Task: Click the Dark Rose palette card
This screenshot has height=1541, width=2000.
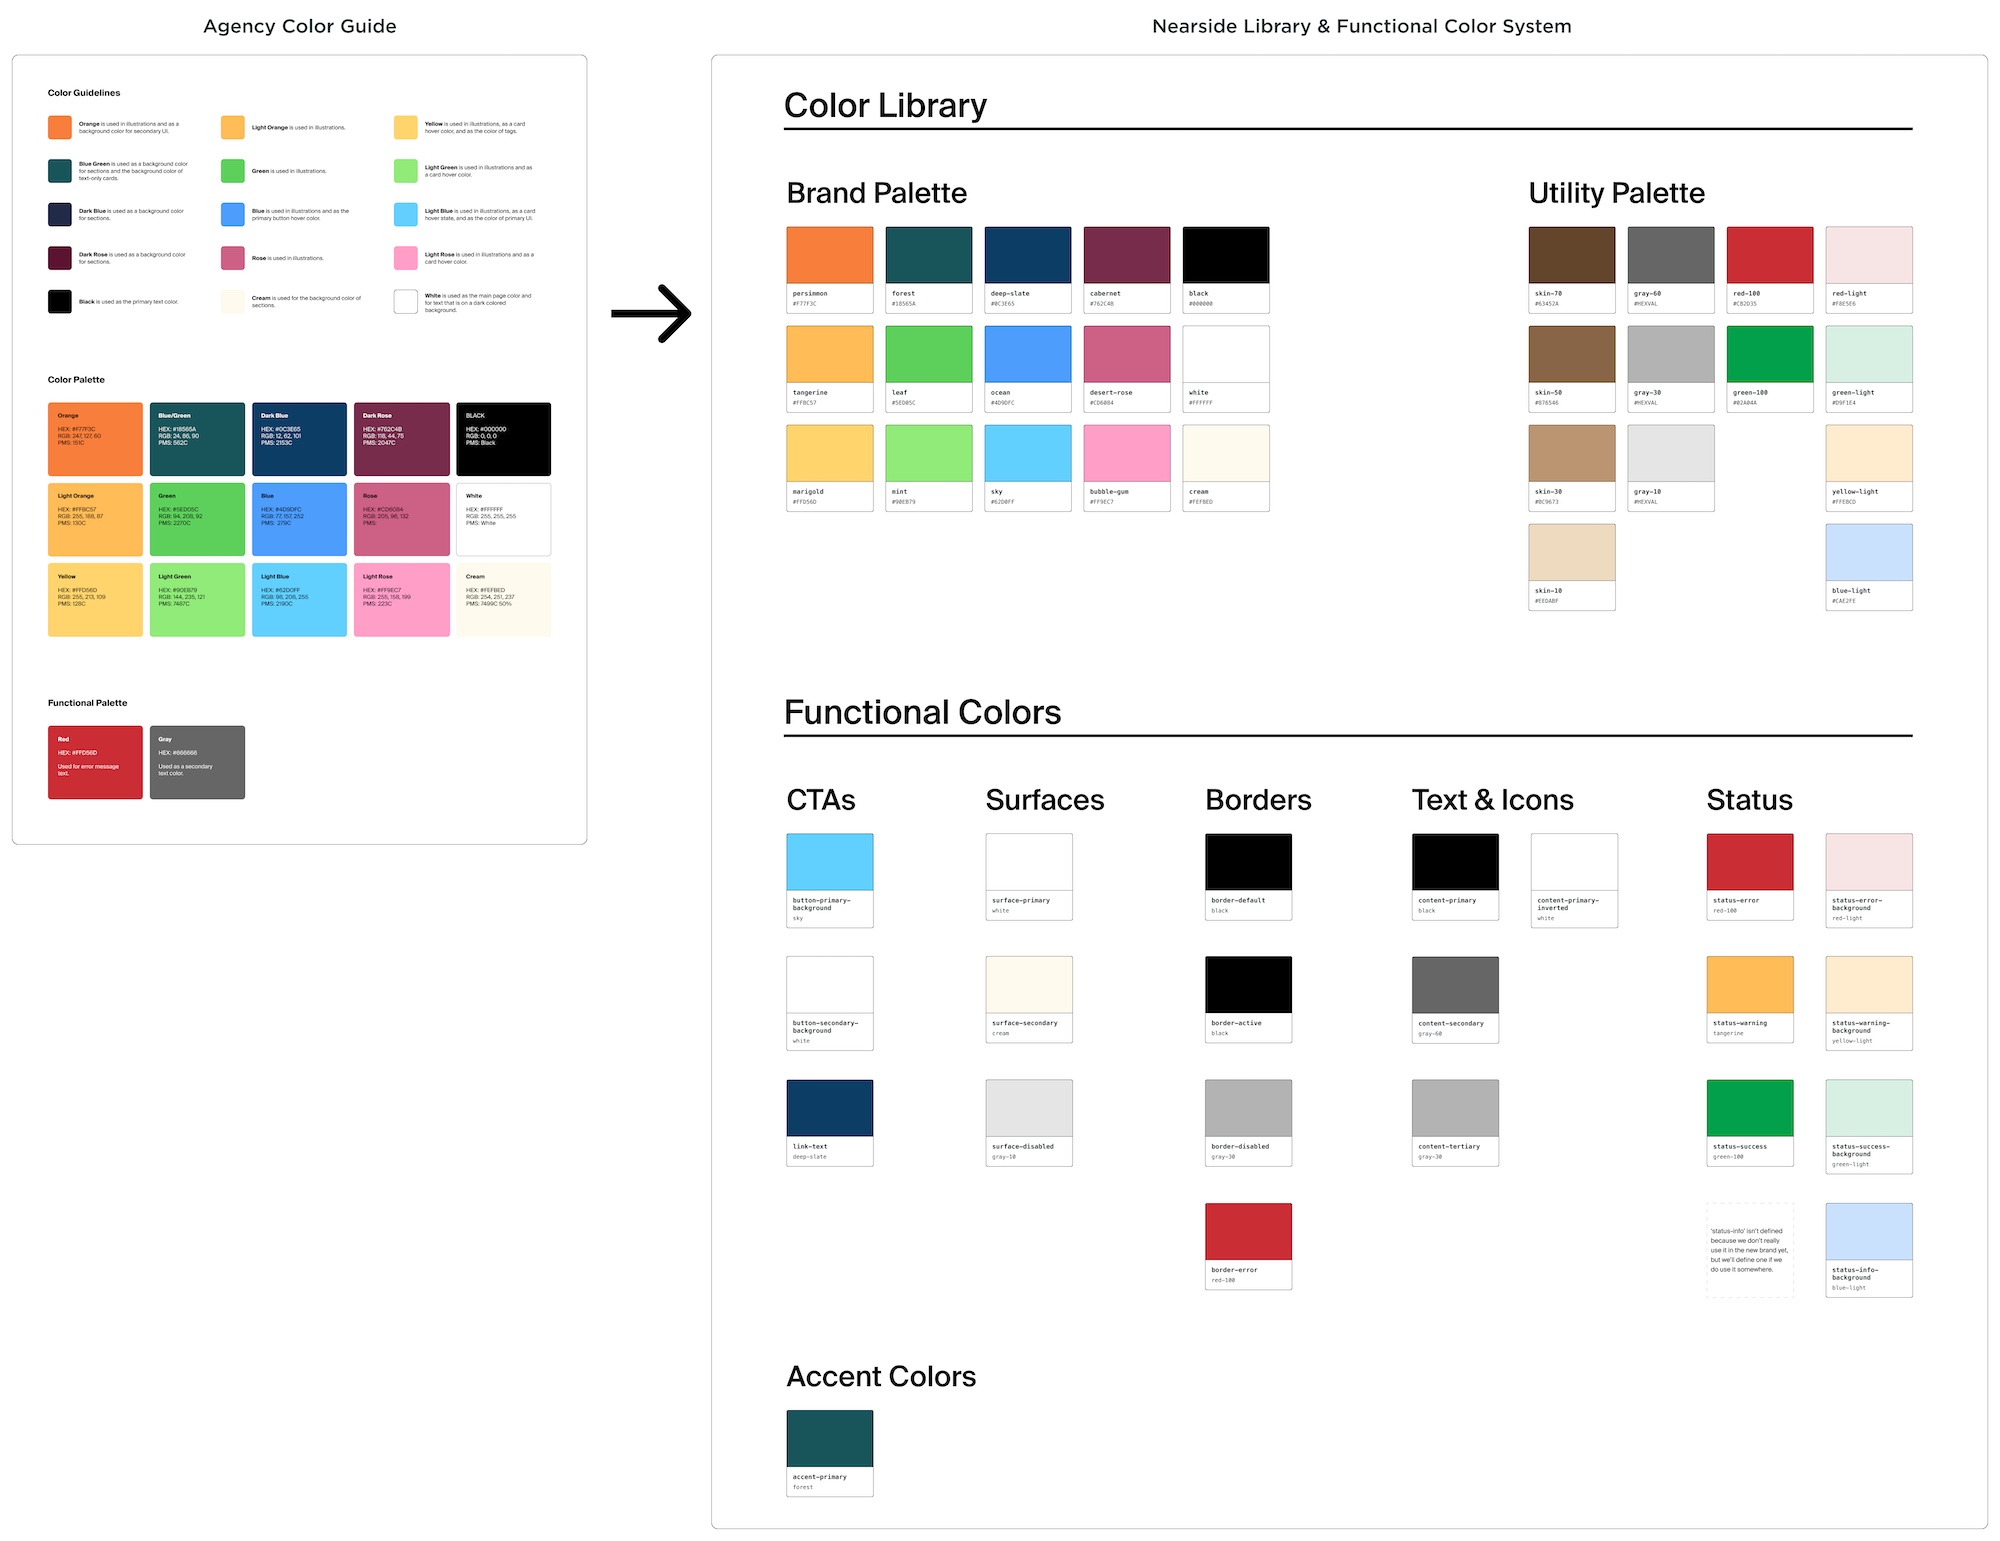Action: 401,439
